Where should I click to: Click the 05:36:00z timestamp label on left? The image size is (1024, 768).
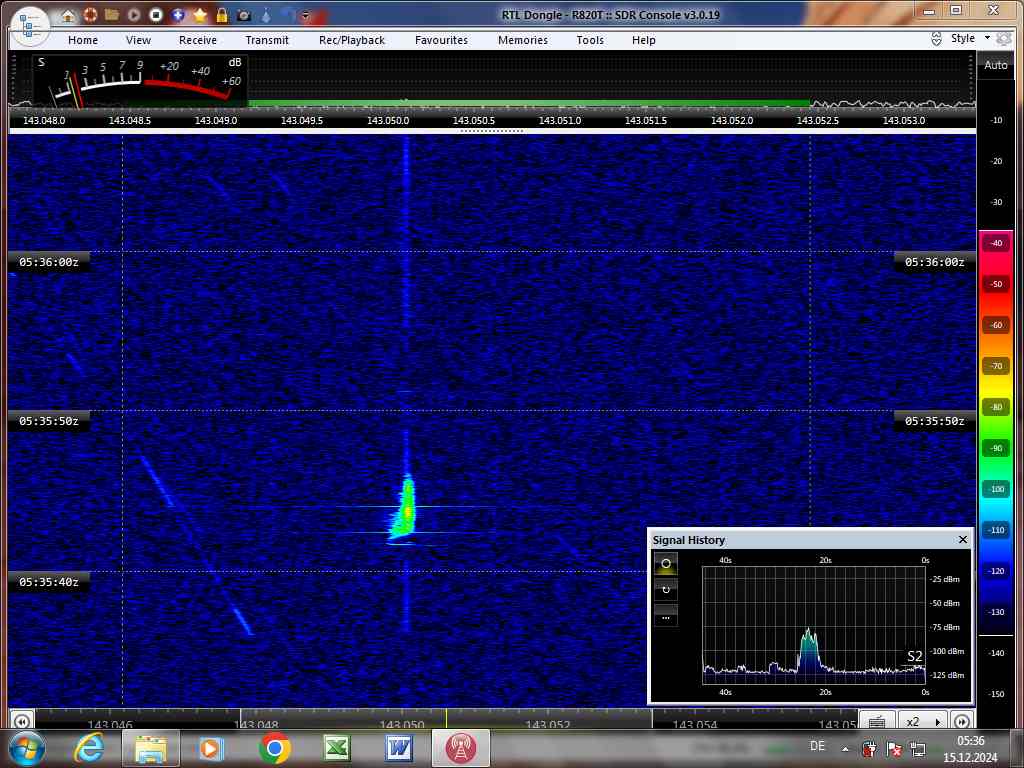(x=49, y=262)
